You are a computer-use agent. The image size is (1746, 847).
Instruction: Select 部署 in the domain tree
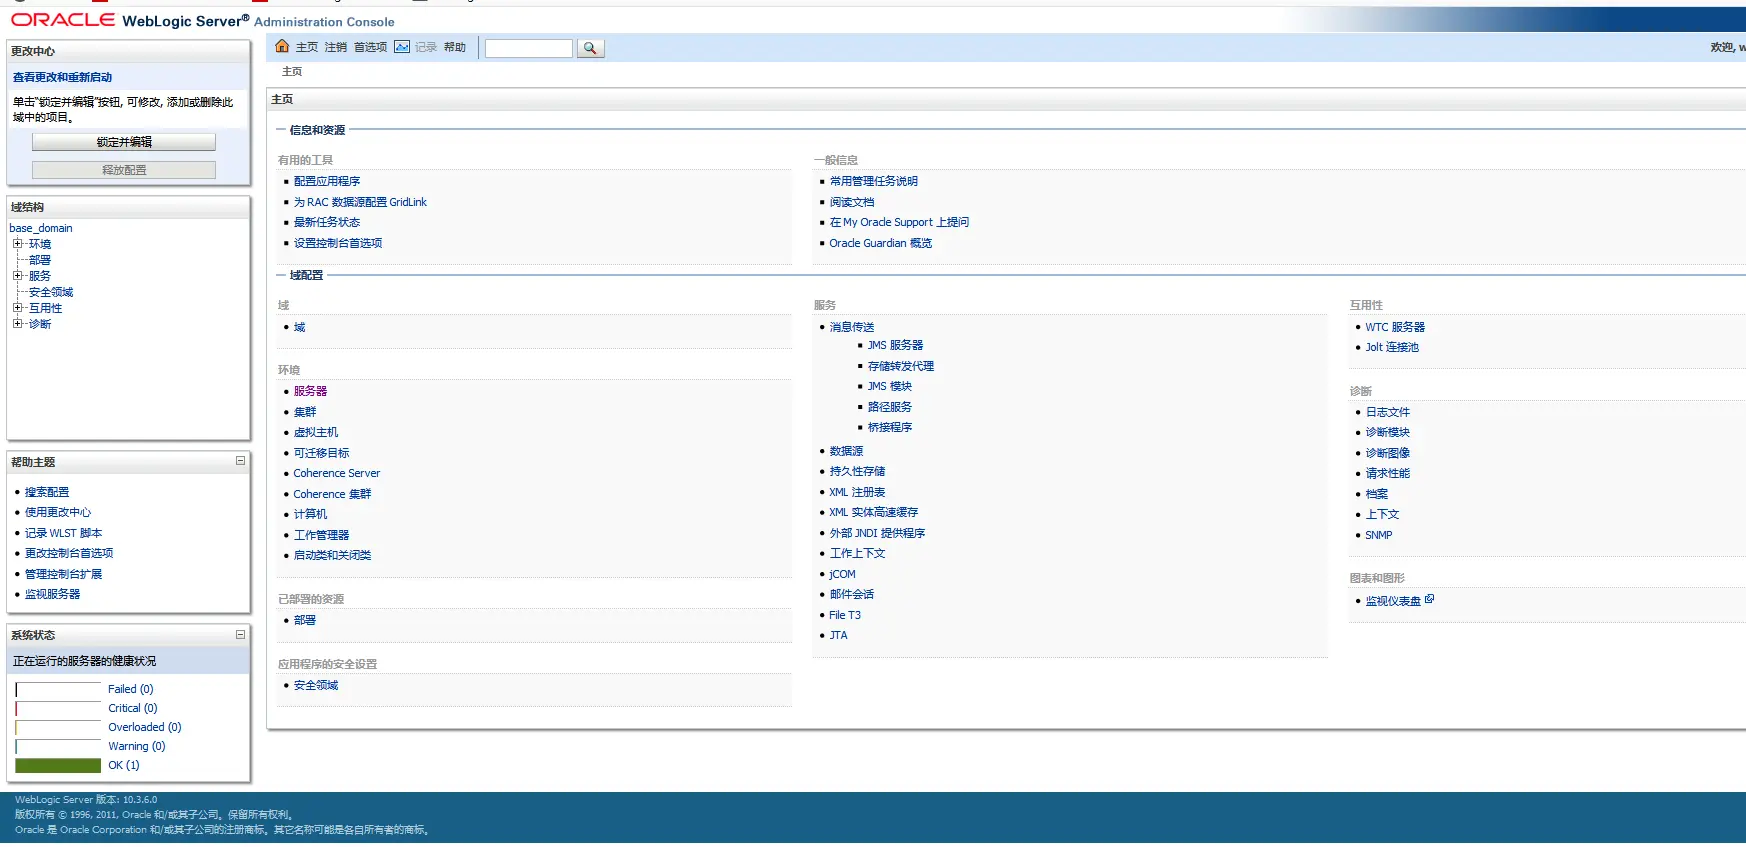(40, 260)
